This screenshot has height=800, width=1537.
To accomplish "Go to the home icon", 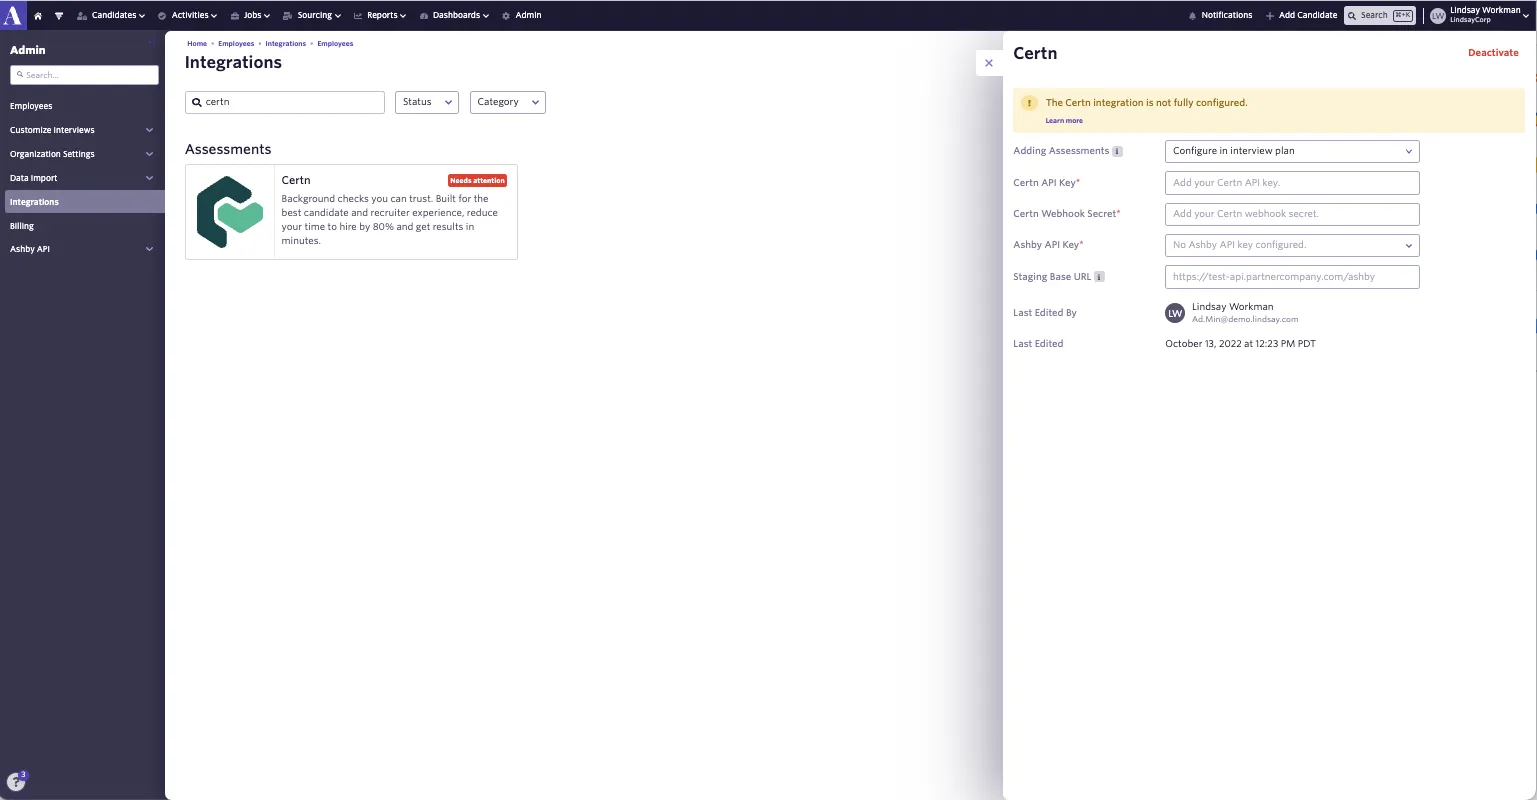I will coord(38,16).
